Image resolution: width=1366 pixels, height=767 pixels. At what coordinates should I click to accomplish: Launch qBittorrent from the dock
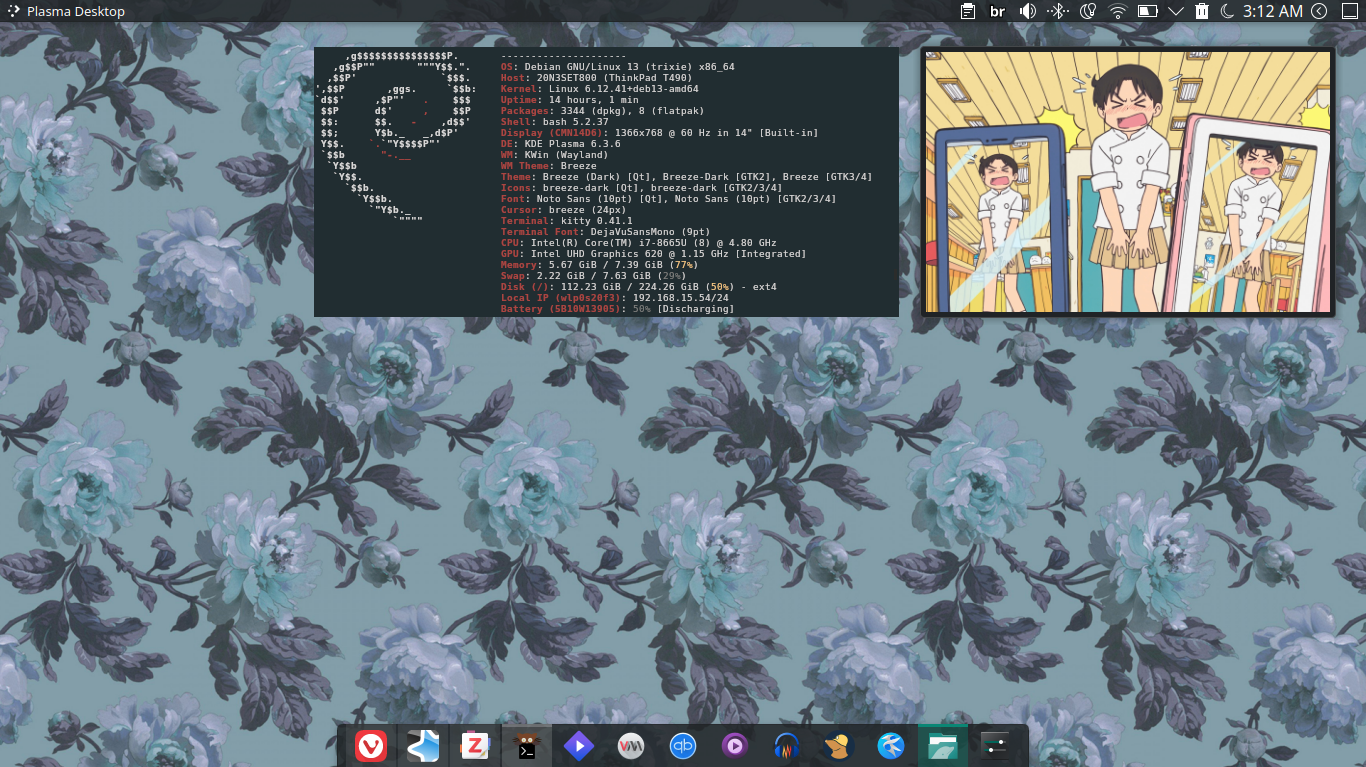click(x=683, y=745)
